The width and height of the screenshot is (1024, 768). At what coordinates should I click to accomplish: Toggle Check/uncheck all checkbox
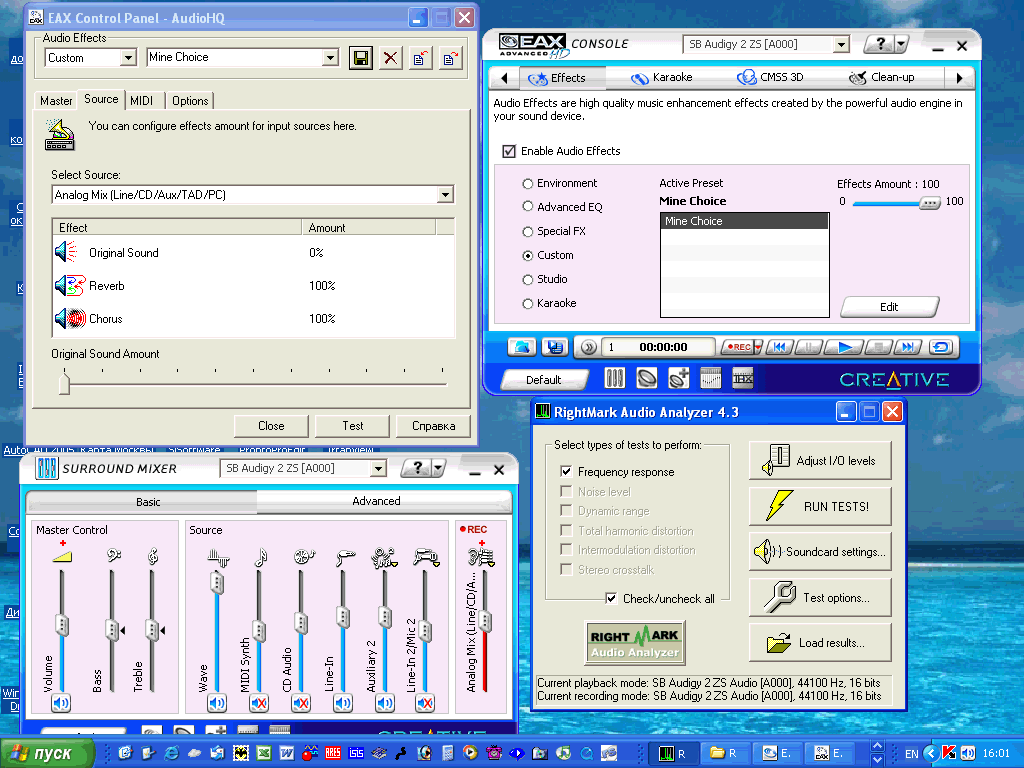pos(611,598)
